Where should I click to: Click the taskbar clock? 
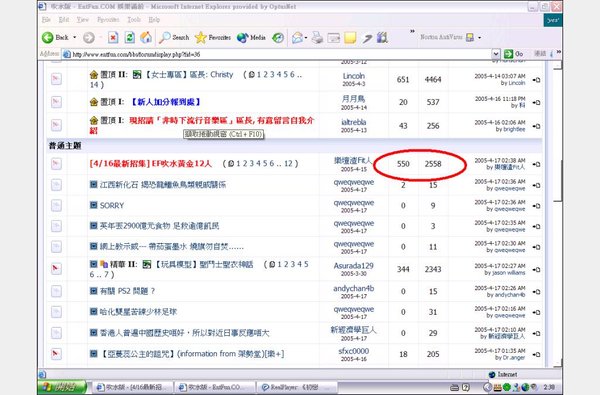pos(549,387)
